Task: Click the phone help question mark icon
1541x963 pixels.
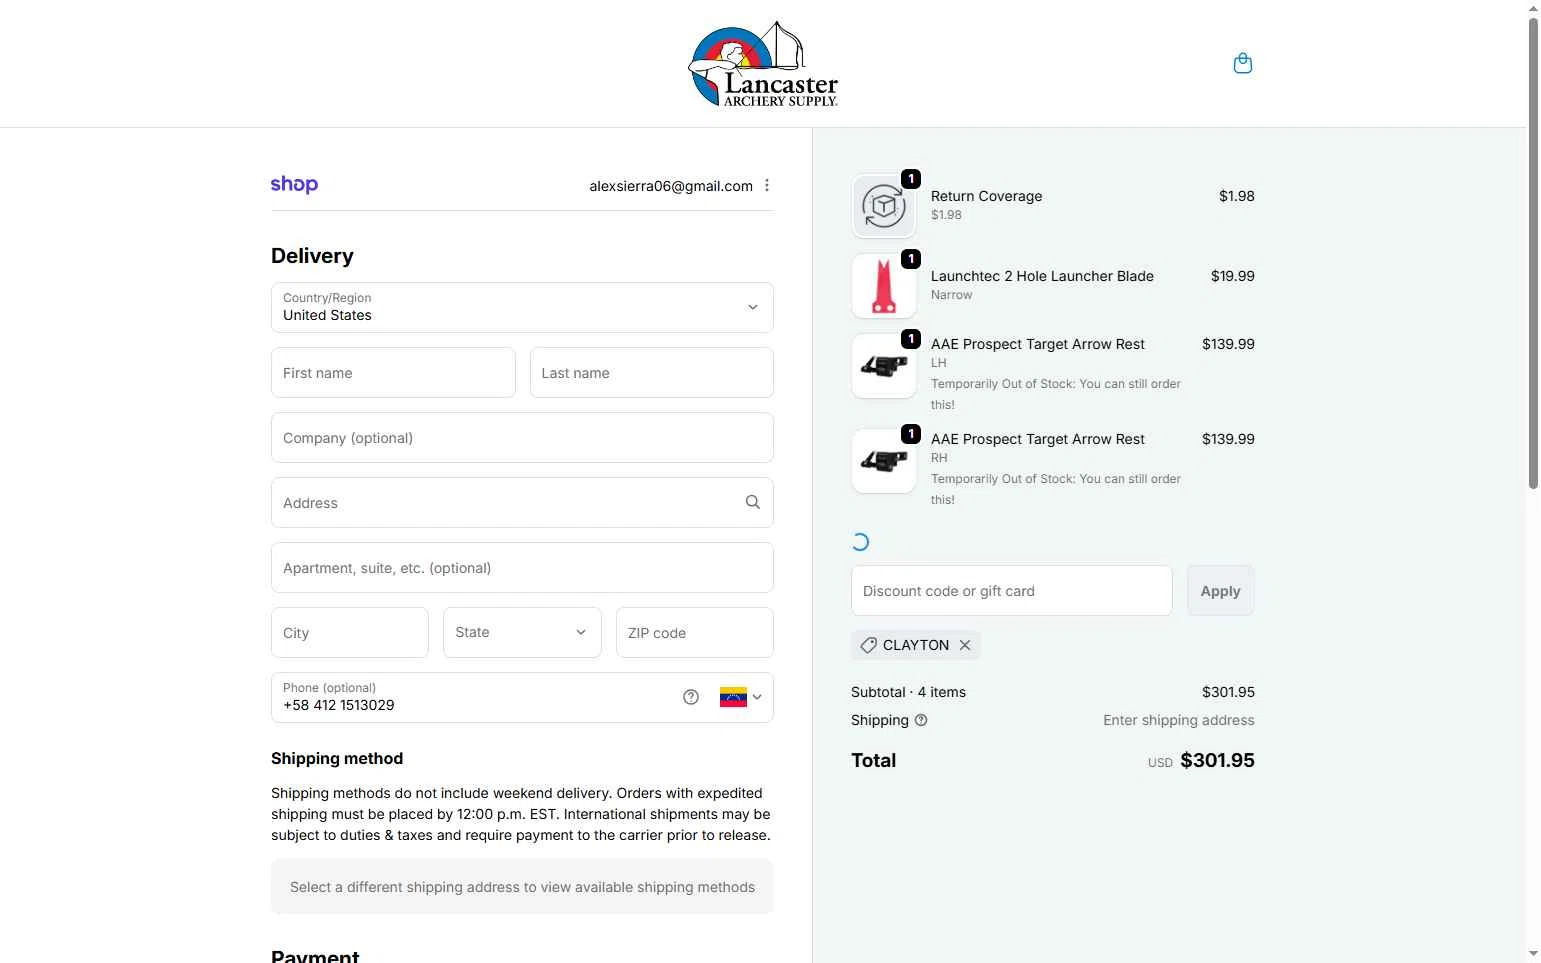Action: [x=691, y=697]
